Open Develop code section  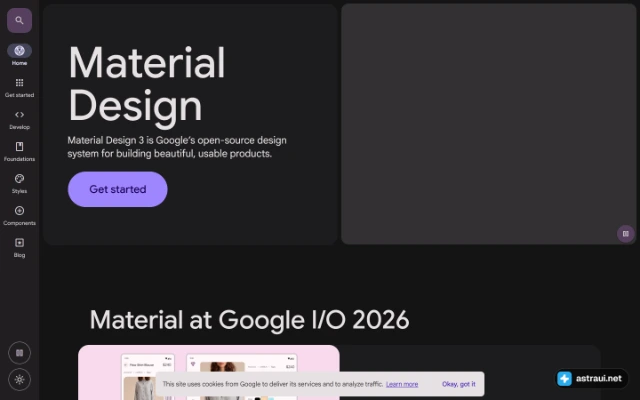(x=19, y=120)
